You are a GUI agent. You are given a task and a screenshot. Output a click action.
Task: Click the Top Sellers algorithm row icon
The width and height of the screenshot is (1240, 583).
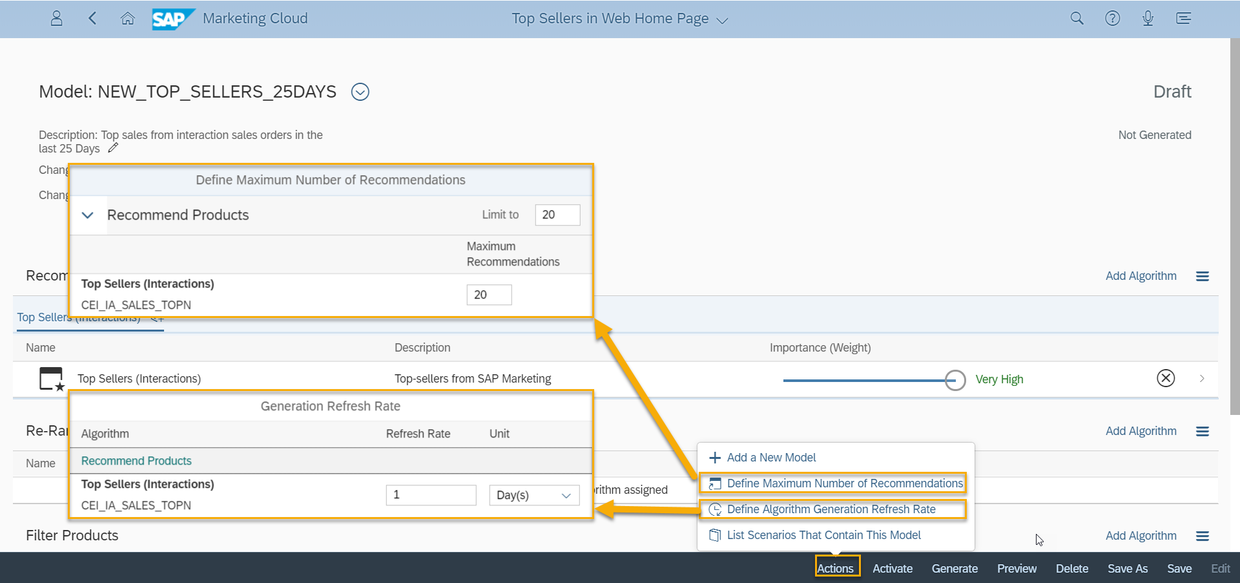51,379
